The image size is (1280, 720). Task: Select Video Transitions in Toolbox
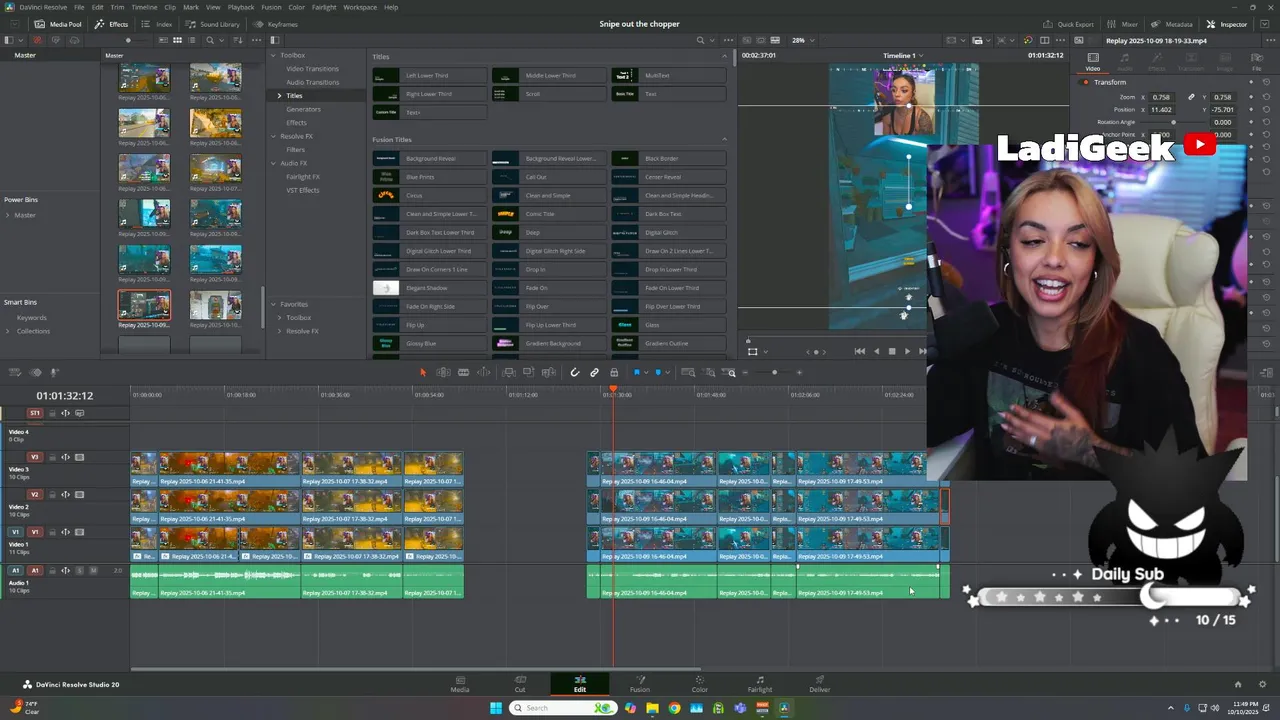(x=312, y=68)
